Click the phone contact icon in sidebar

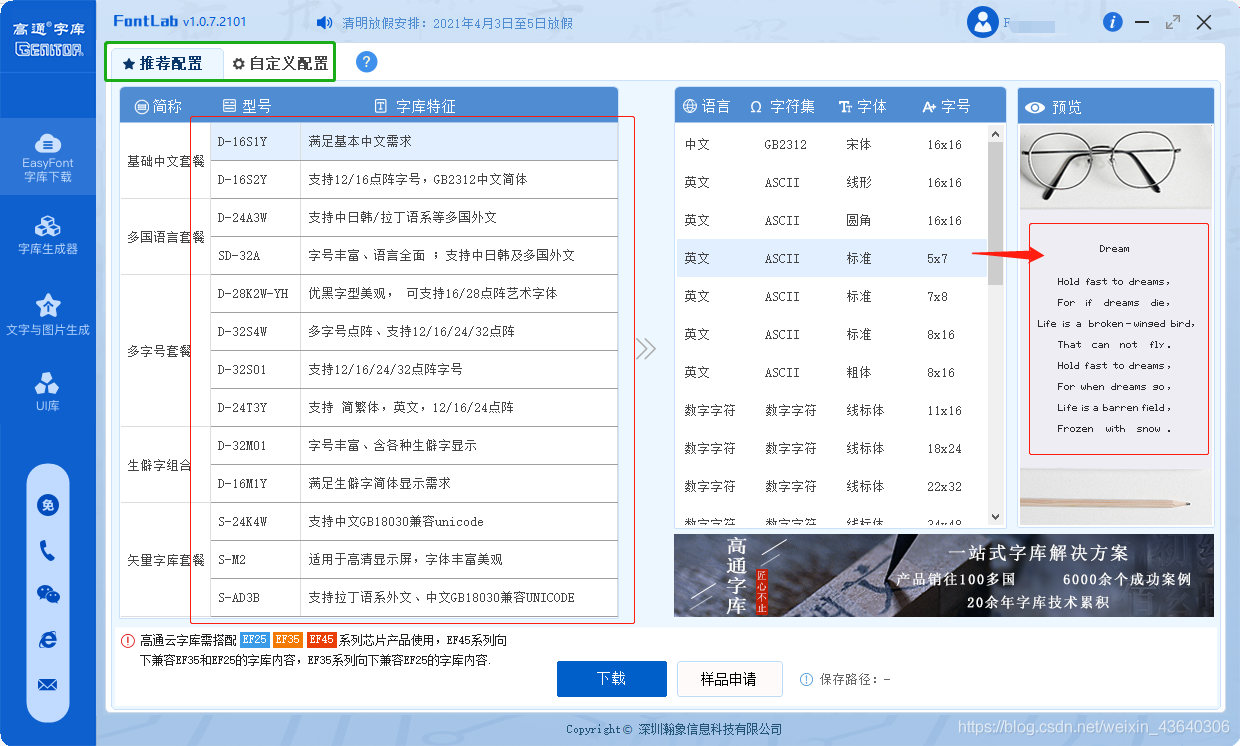[x=48, y=550]
